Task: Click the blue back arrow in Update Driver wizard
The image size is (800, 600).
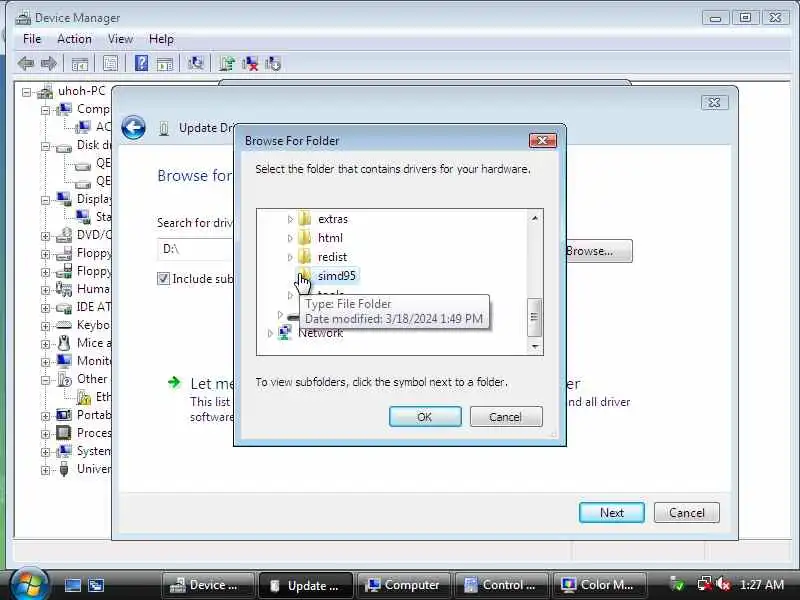Action: [134, 128]
